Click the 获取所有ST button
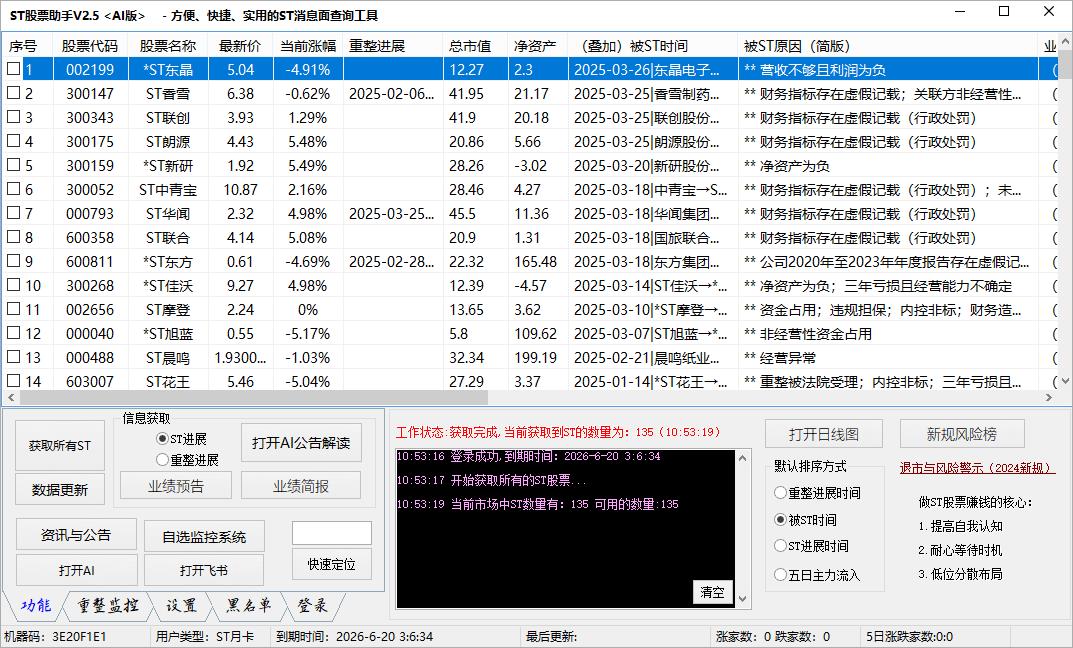Screen dimensions: 1073x648 60,445
